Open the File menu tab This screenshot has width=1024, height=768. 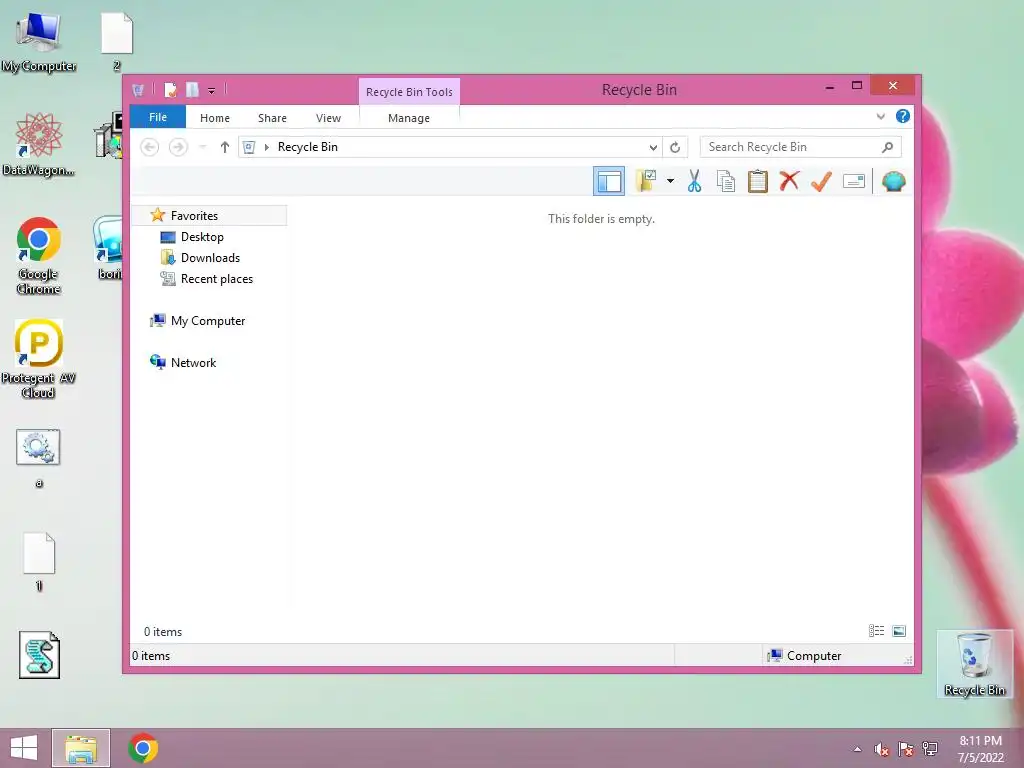pos(158,117)
